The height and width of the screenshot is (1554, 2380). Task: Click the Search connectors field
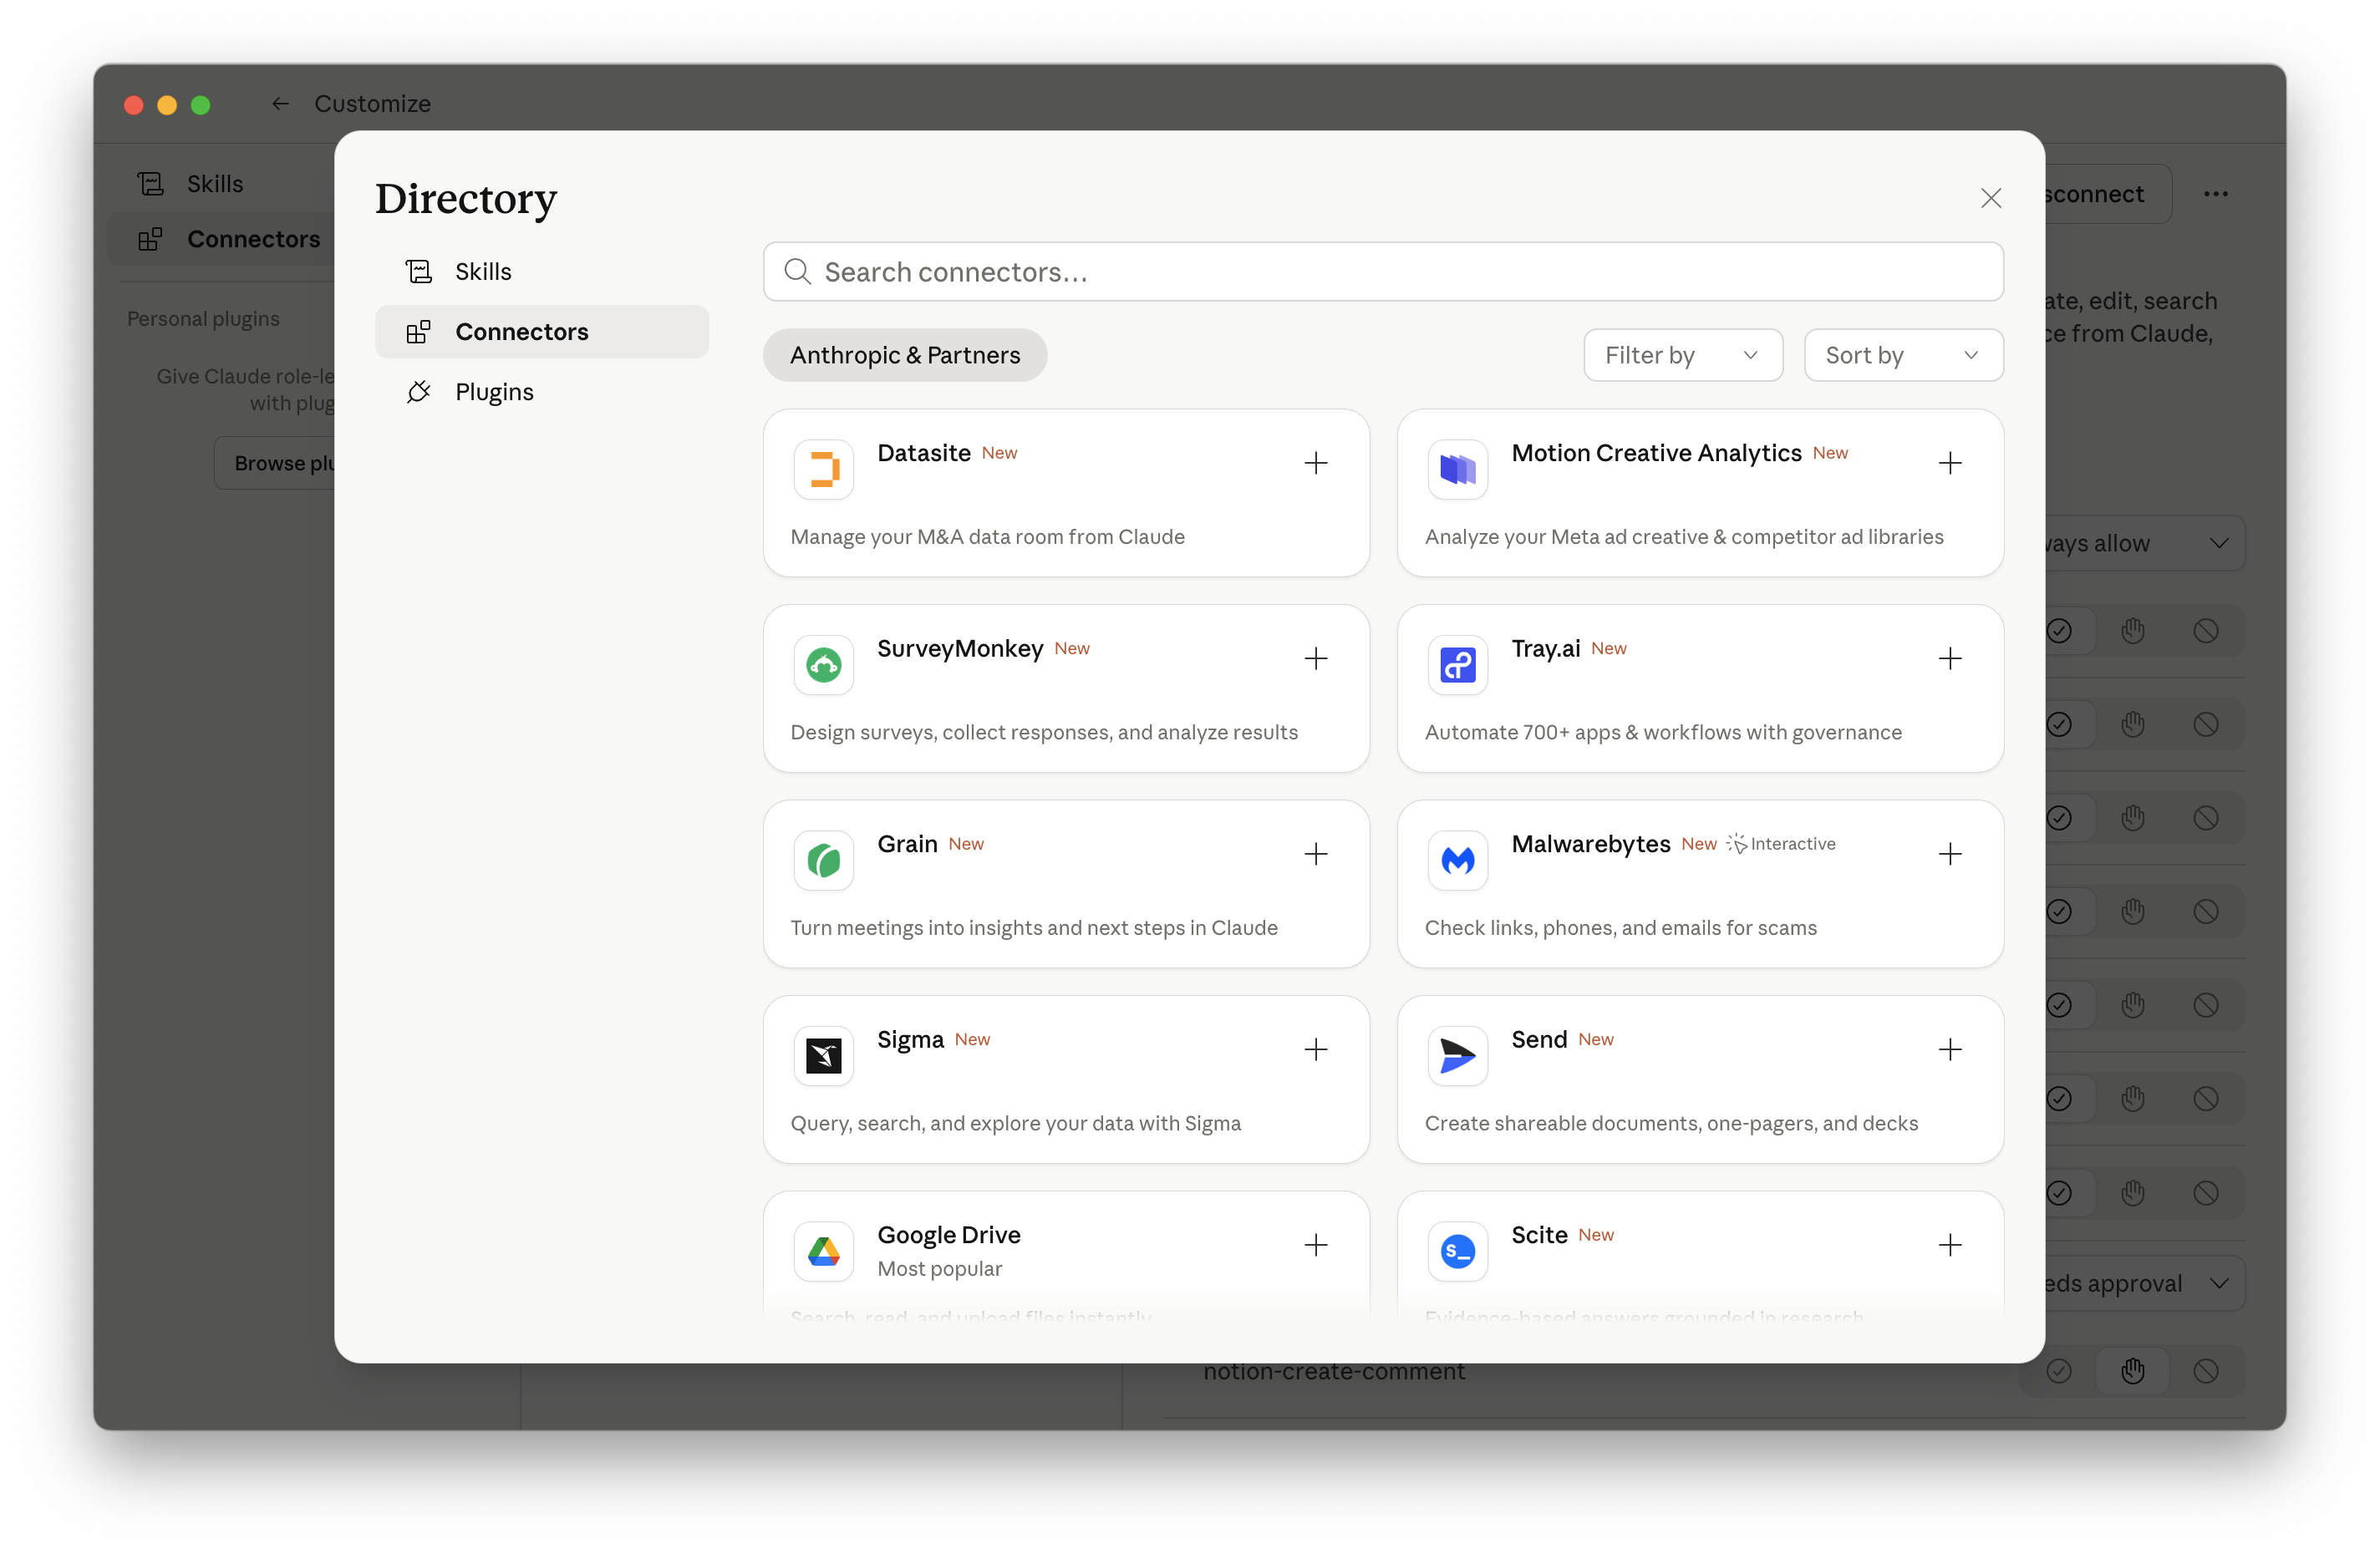coord(1382,272)
